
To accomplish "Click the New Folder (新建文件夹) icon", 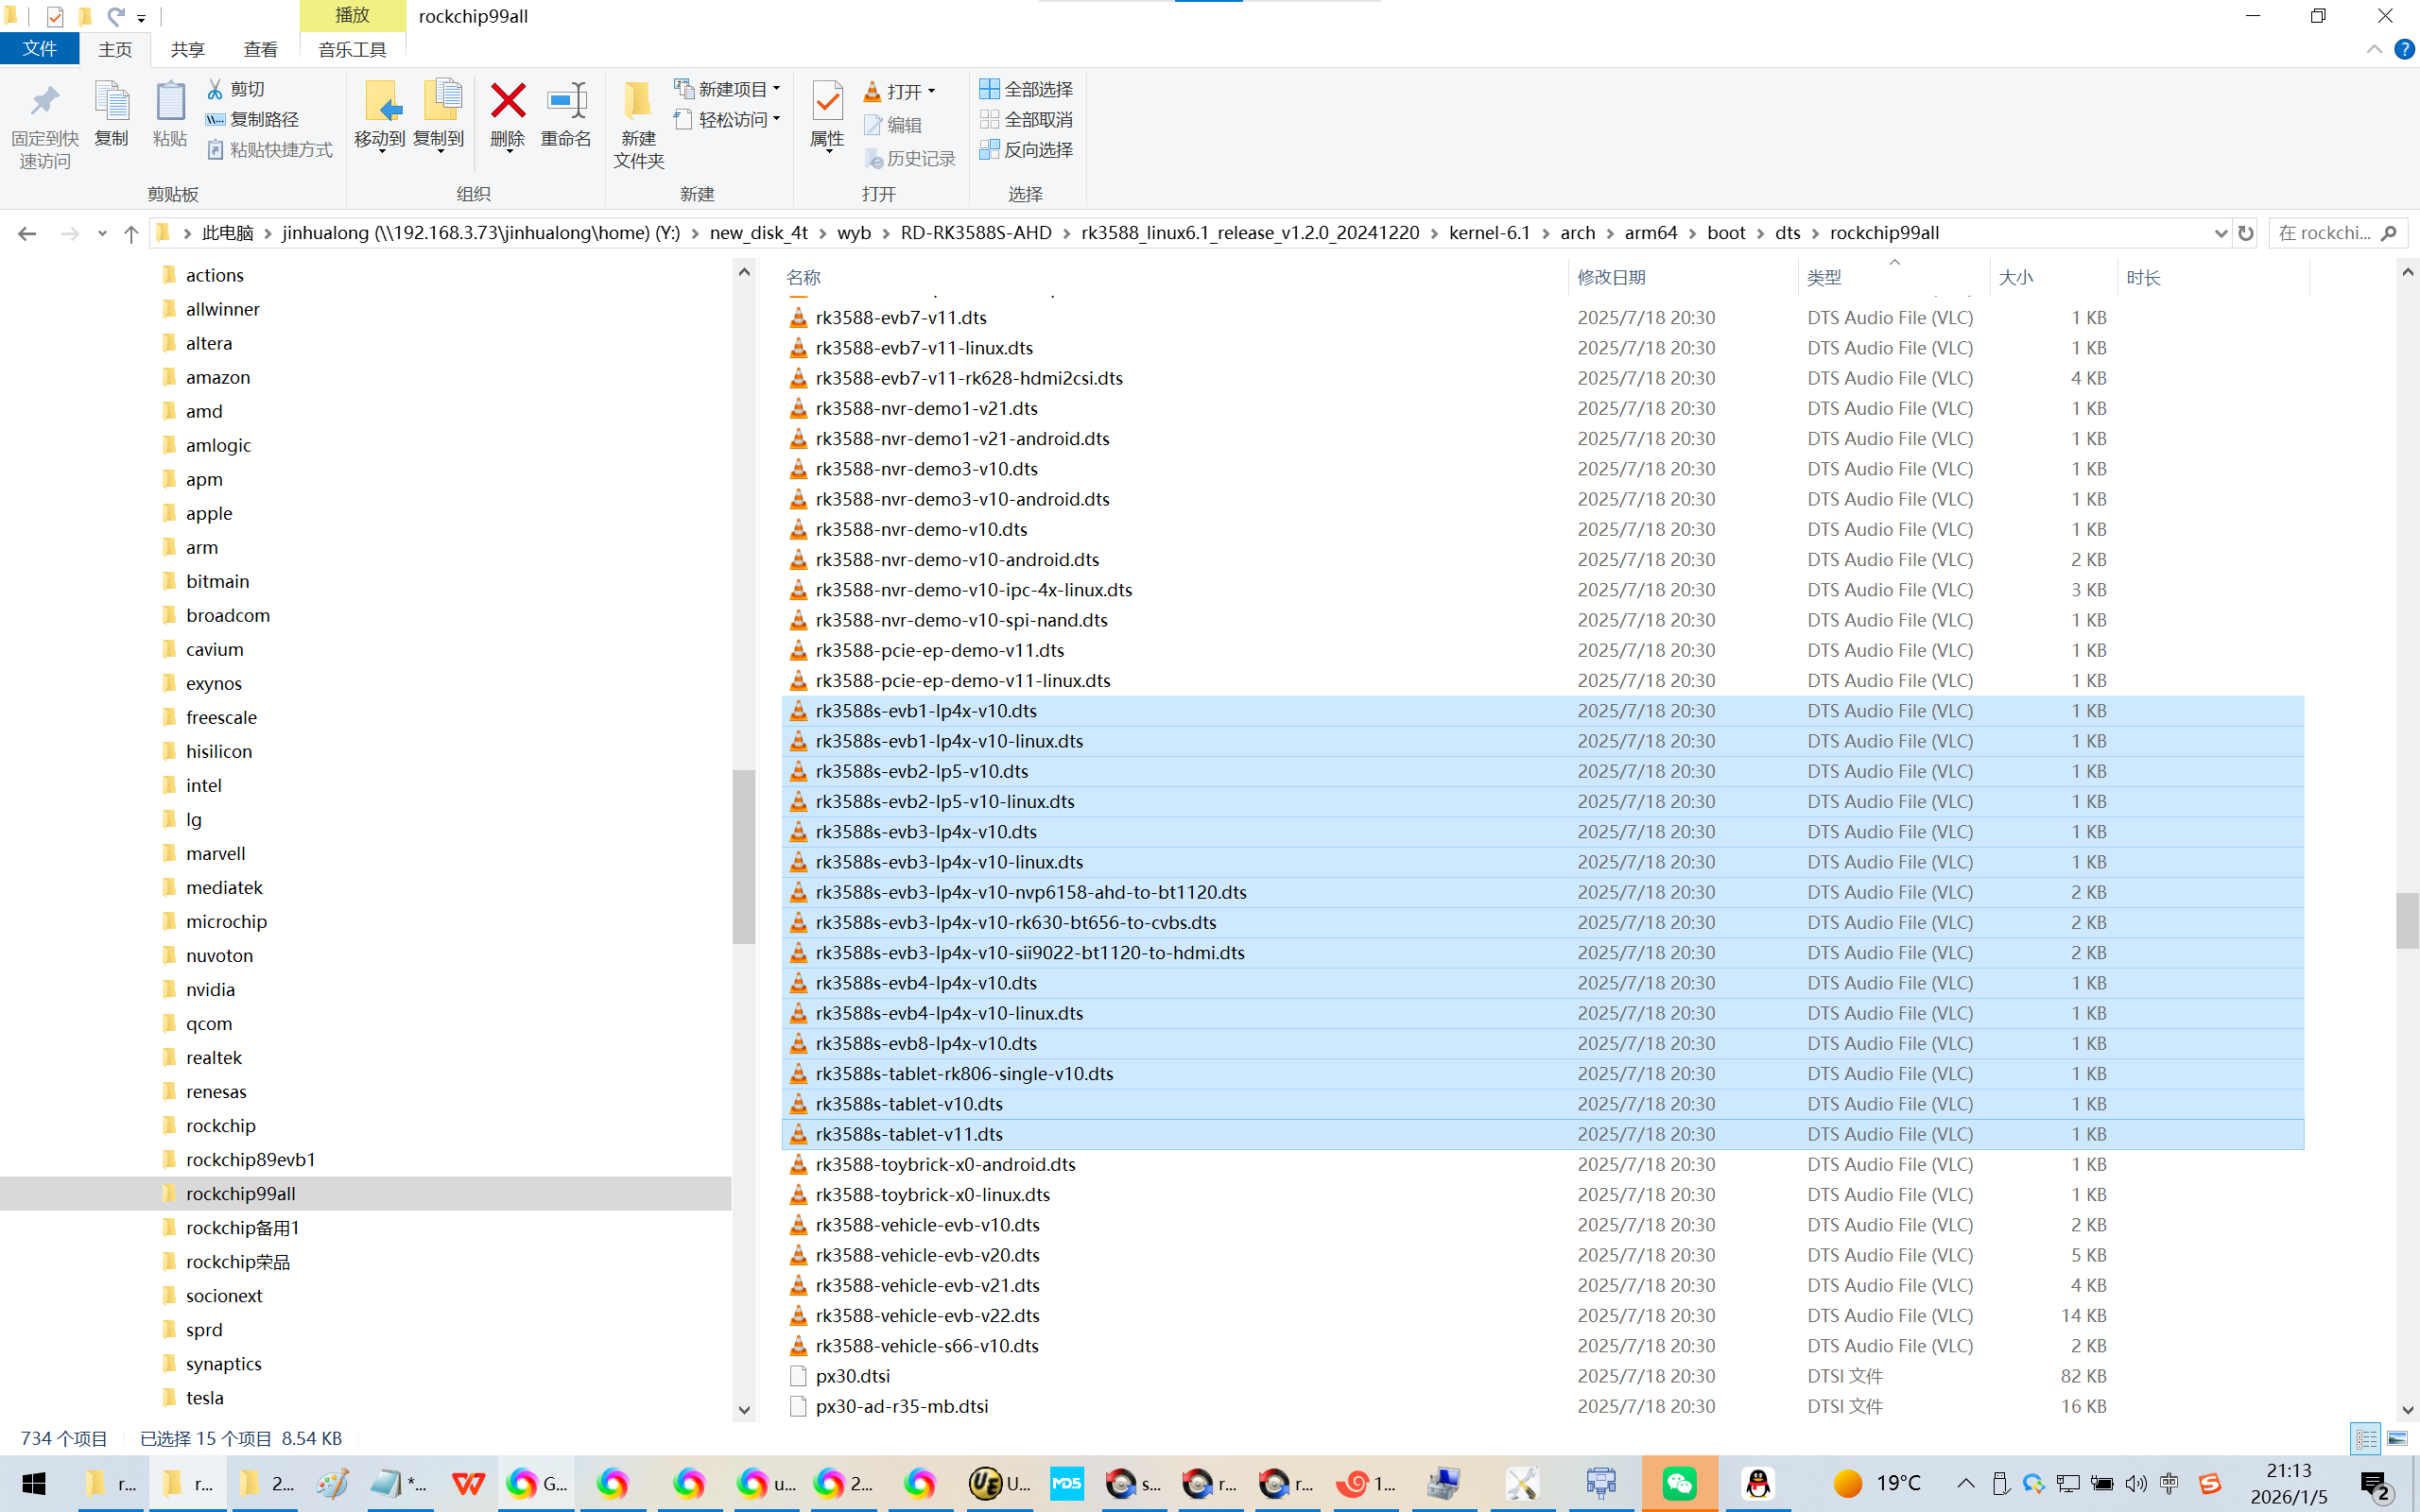I will [637, 102].
